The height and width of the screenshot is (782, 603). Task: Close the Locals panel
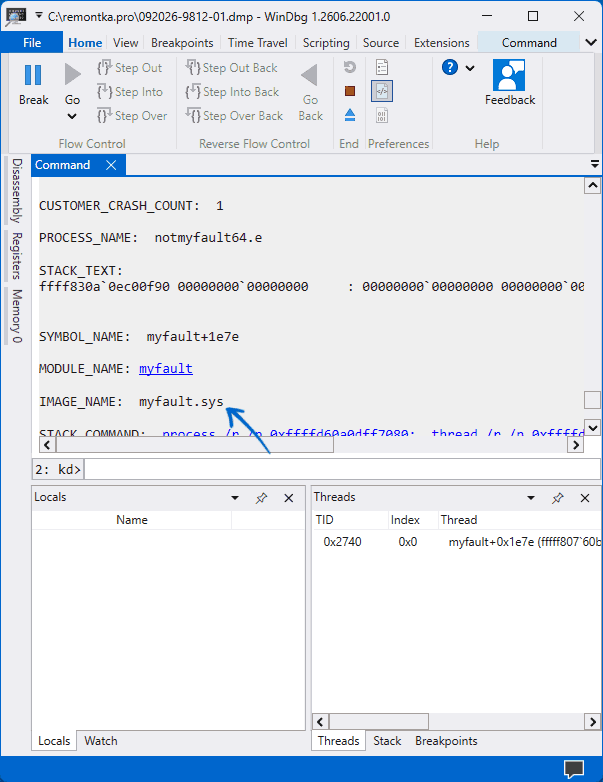[x=288, y=498]
